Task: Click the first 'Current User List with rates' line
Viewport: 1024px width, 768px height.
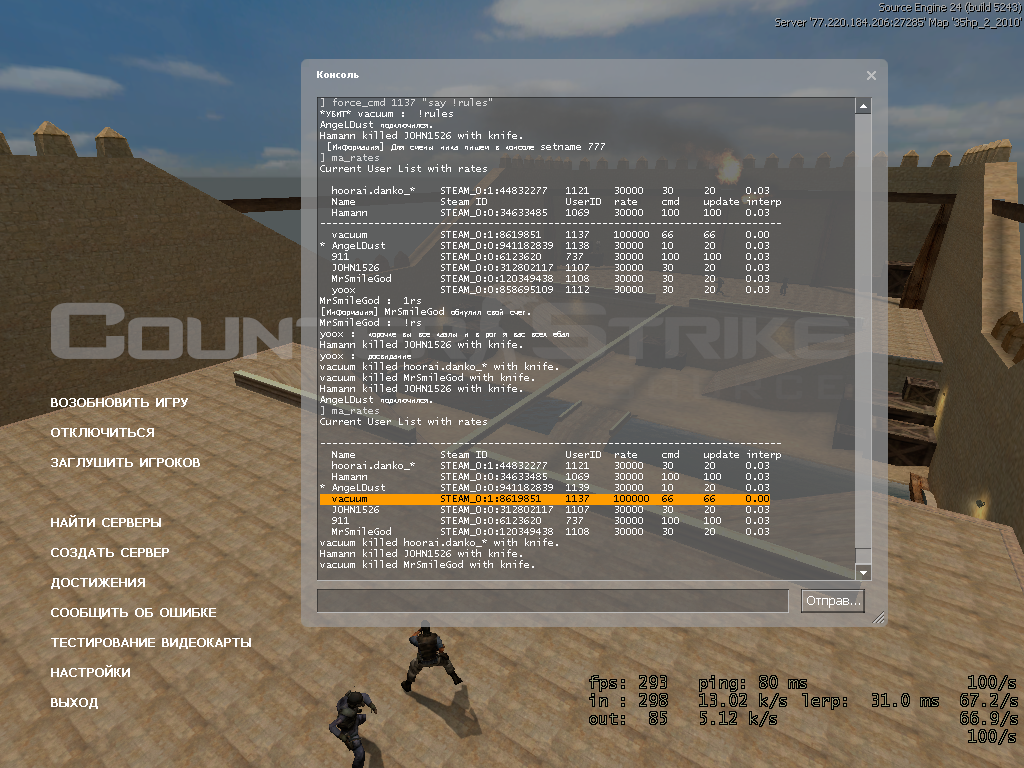Action: (x=403, y=168)
